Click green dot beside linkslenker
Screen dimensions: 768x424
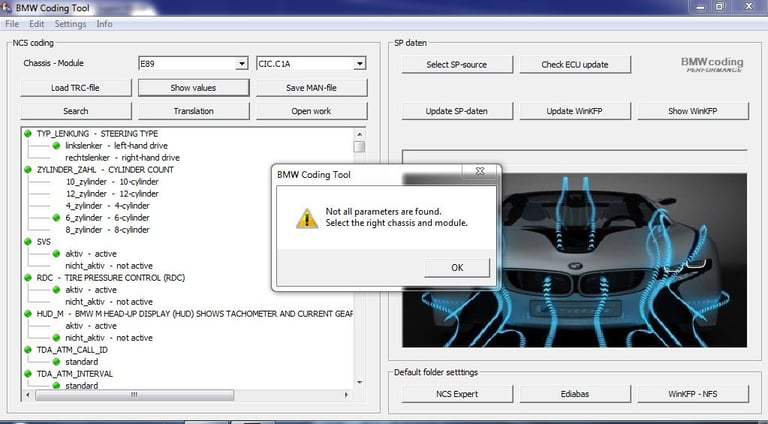click(56, 145)
